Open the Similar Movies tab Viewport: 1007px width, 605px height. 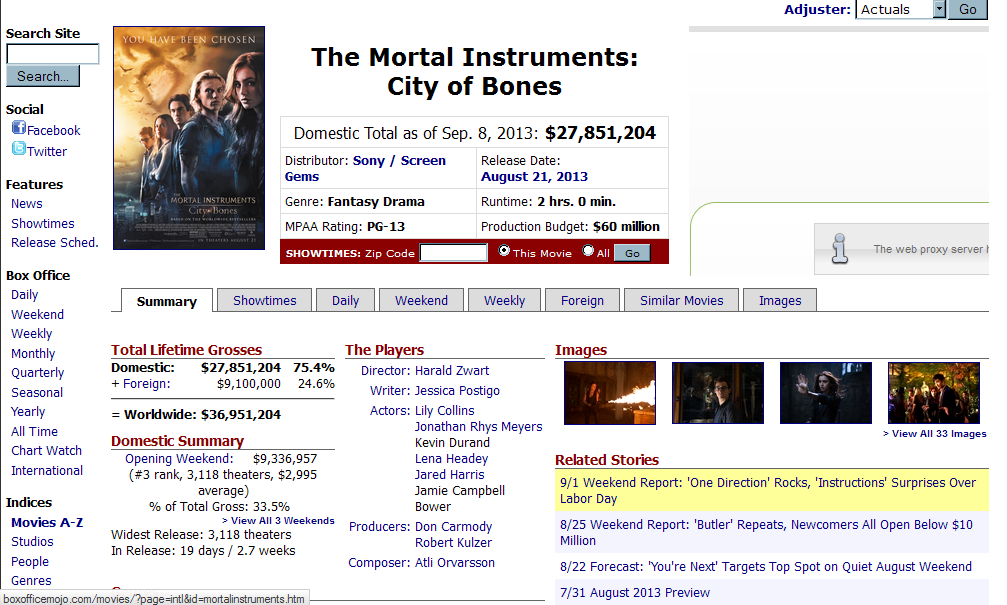pos(681,301)
